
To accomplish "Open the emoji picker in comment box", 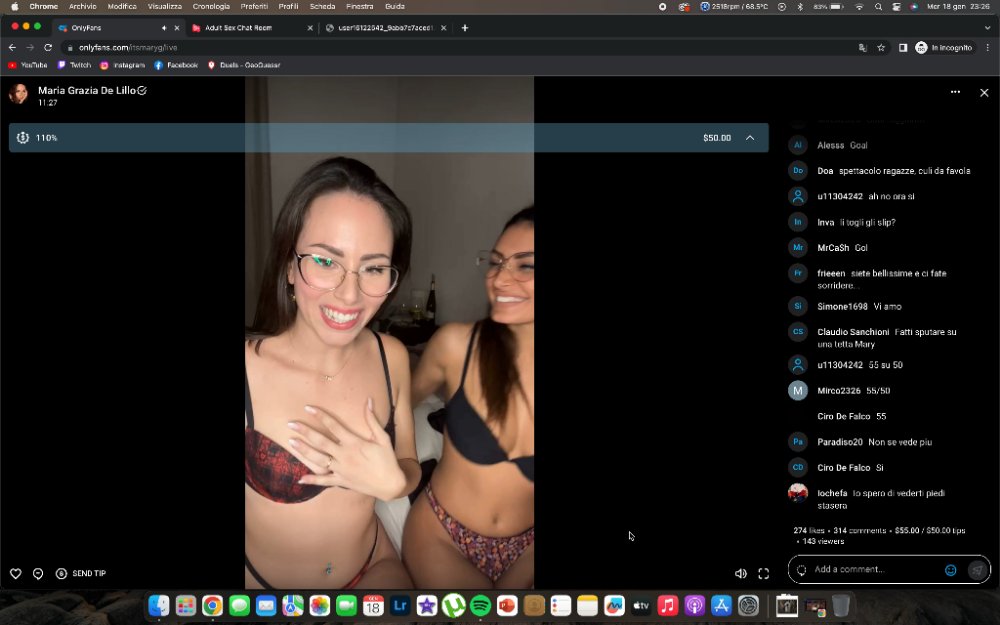I will [950, 570].
